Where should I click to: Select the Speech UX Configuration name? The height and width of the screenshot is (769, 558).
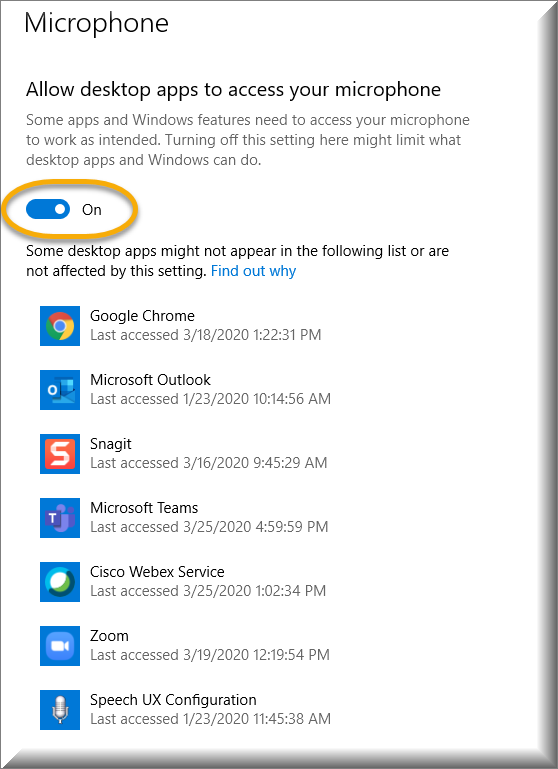pyautogui.click(x=173, y=700)
